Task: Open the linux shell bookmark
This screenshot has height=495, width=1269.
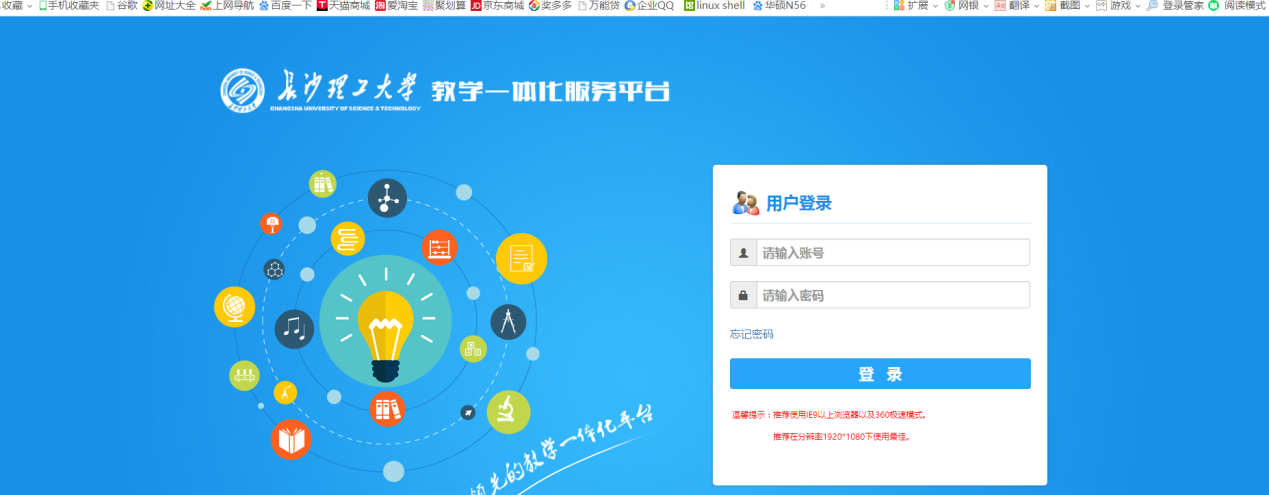Action: click(x=714, y=6)
